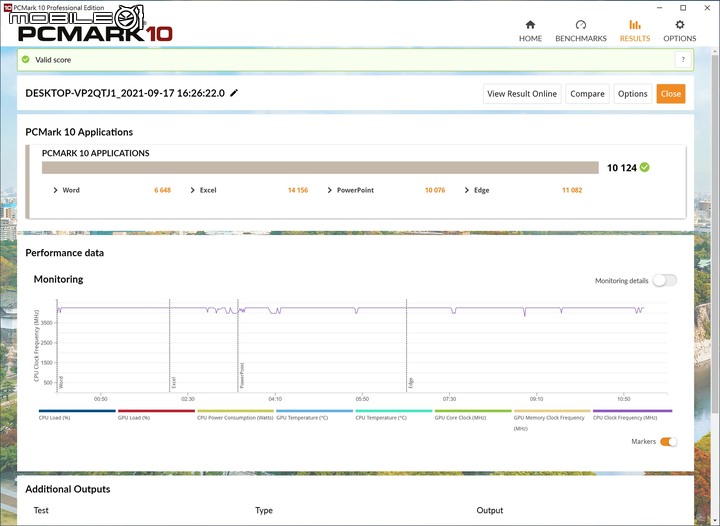Click the scrollbar up arrow
The height and width of the screenshot is (526, 720).
click(716, 50)
